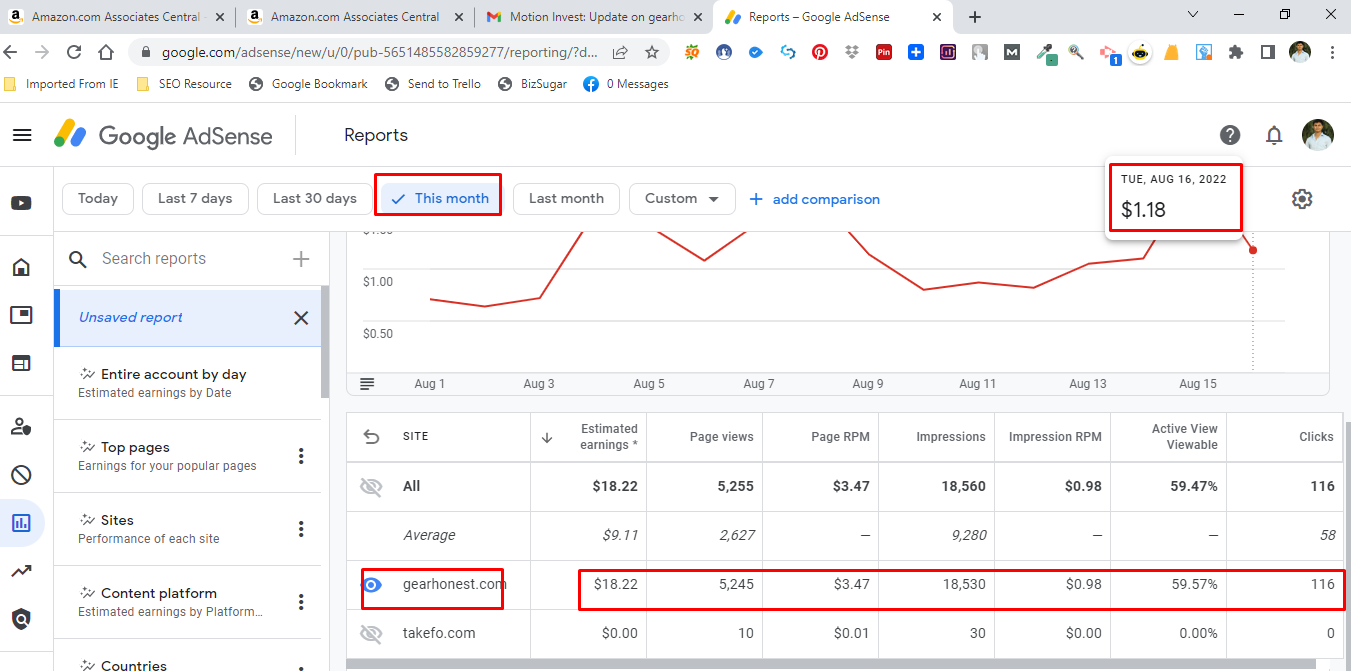1351x671 pixels.
Task: Open the notifications bell
Action: 1274,135
